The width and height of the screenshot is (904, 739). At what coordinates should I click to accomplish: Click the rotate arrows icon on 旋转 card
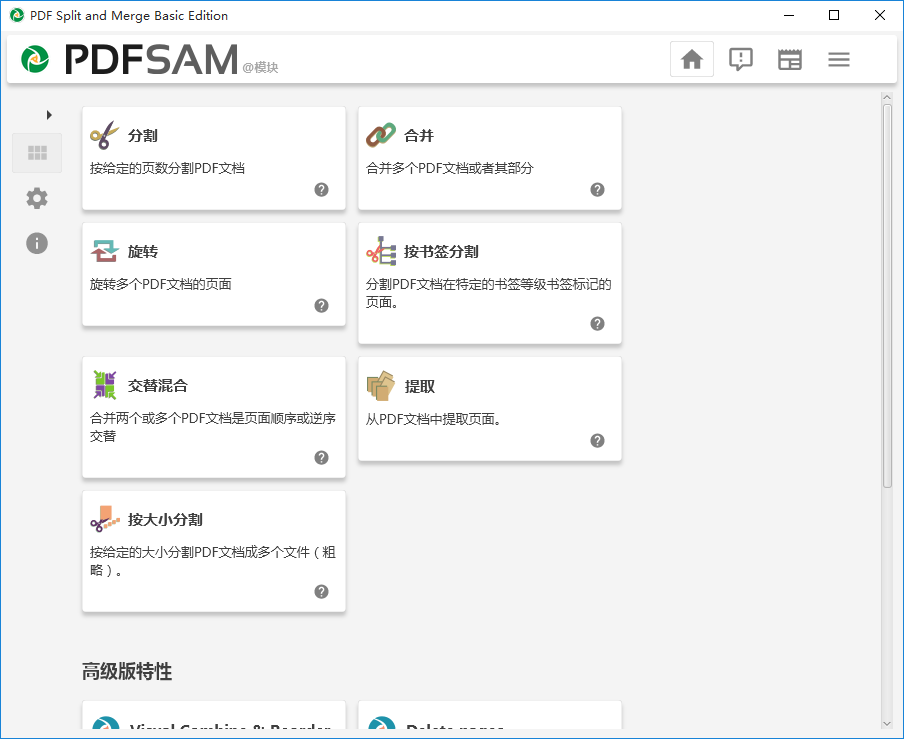pos(104,251)
